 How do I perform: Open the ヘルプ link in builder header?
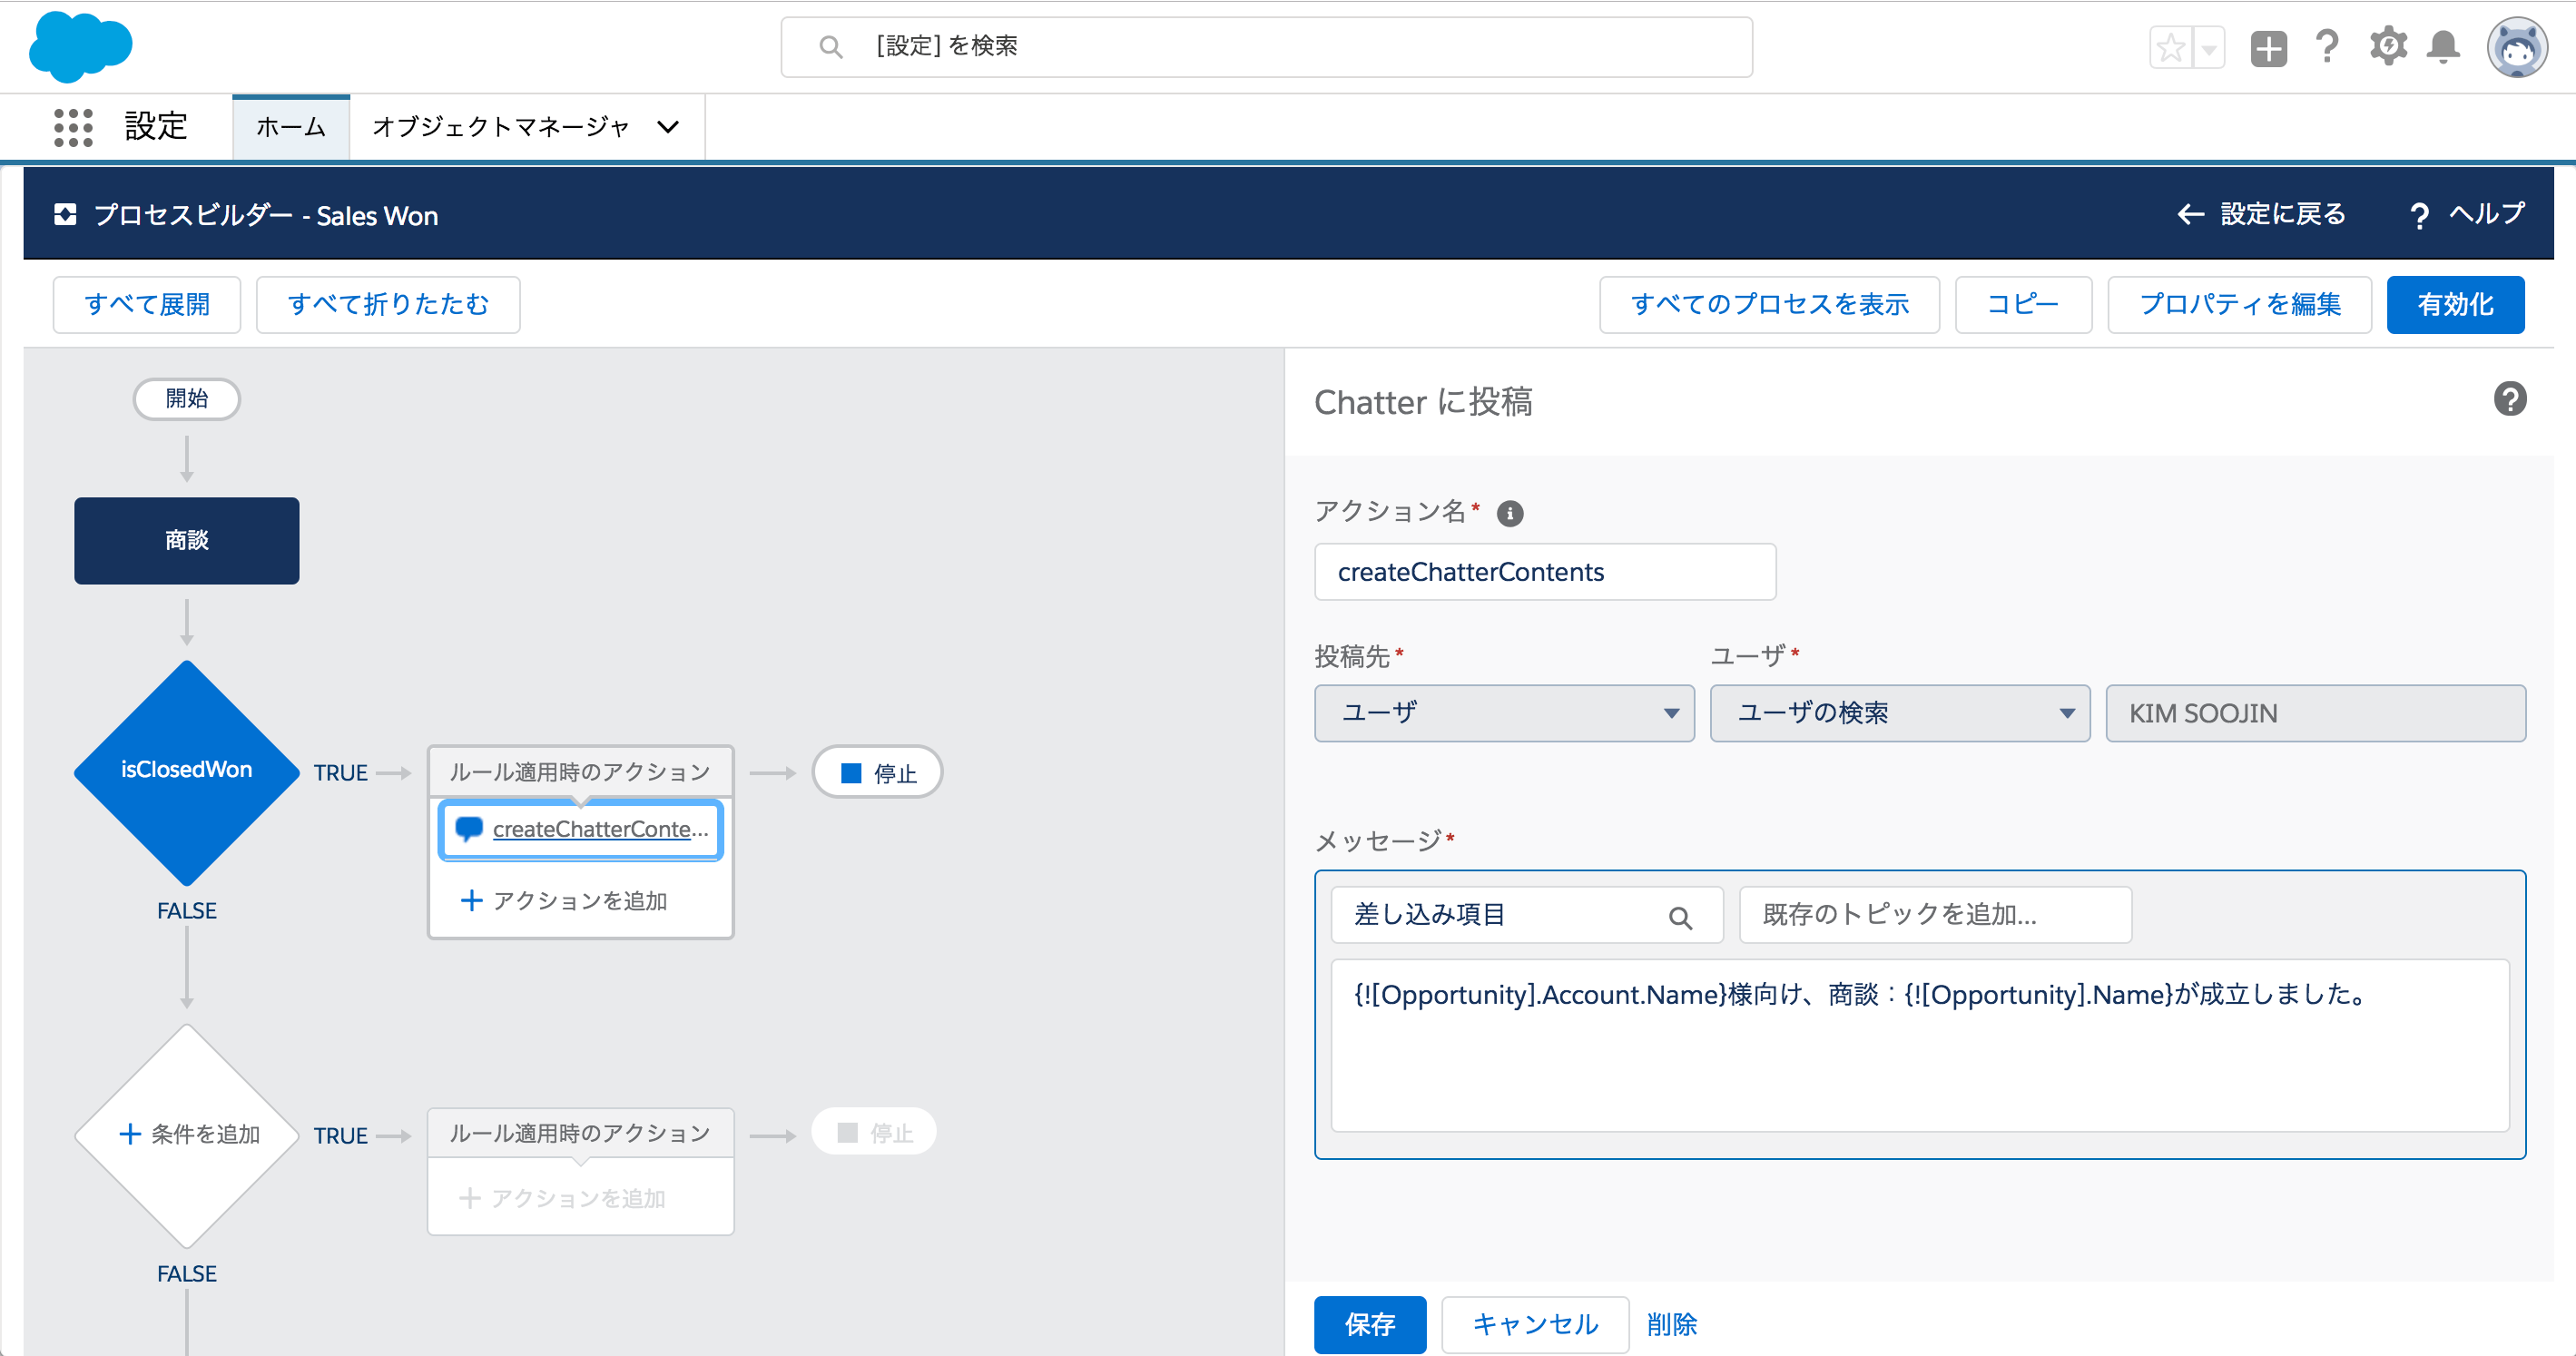(x=2467, y=214)
